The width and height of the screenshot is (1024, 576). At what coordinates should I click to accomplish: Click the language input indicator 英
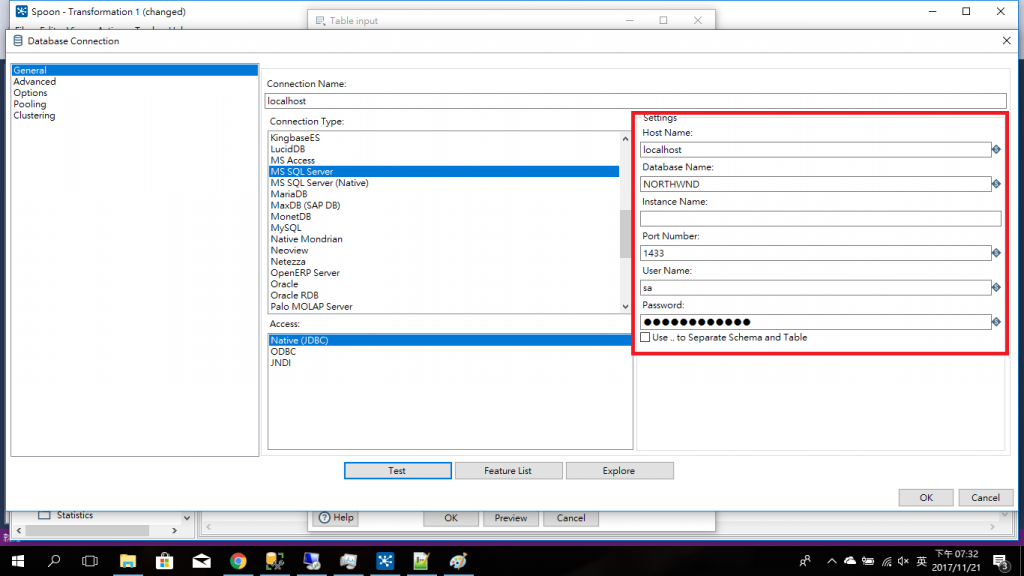click(921, 561)
